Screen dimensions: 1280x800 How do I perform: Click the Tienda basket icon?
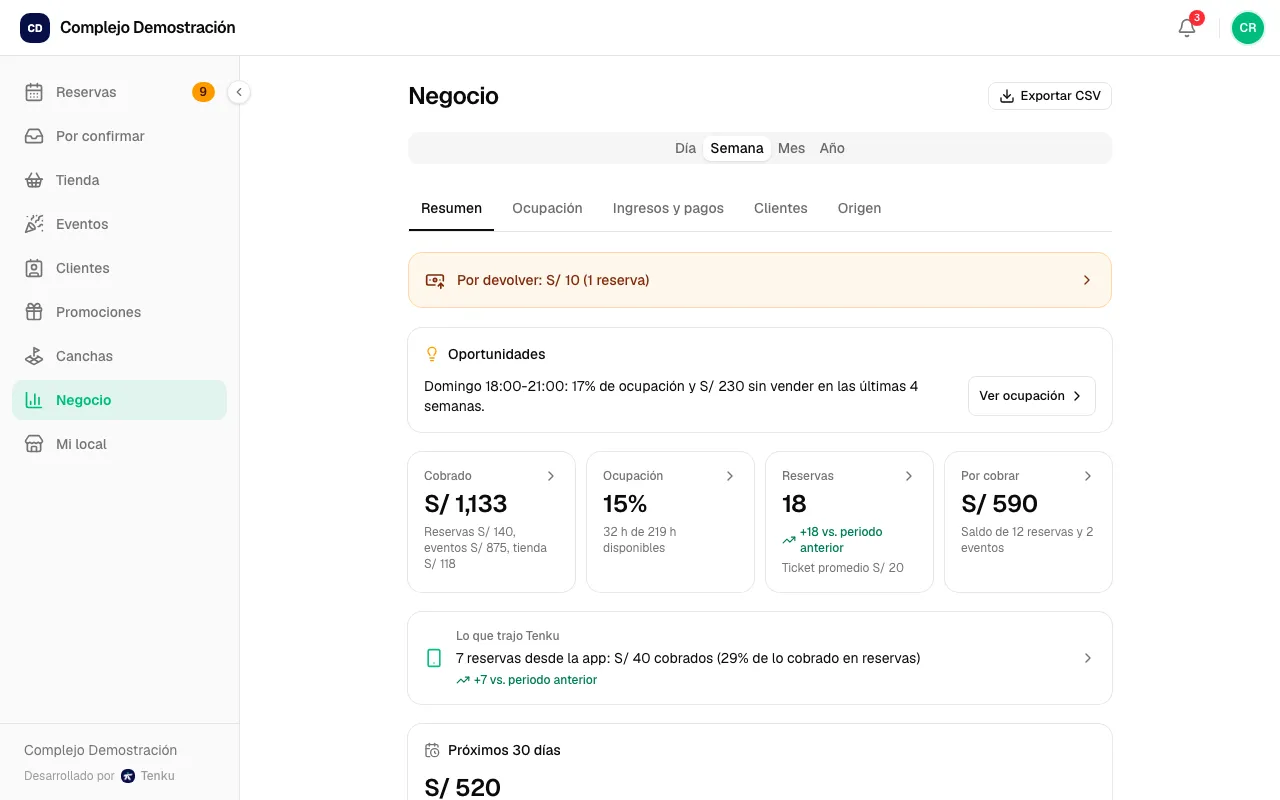tap(34, 180)
